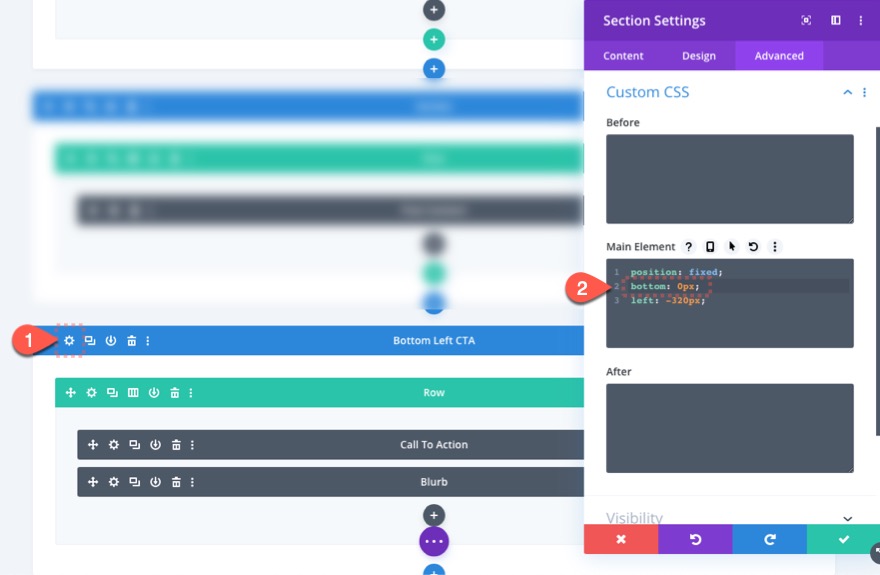The height and width of the screenshot is (575, 880).
Task: Click Call To Action module settings gear
Action: [x=114, y=445]
